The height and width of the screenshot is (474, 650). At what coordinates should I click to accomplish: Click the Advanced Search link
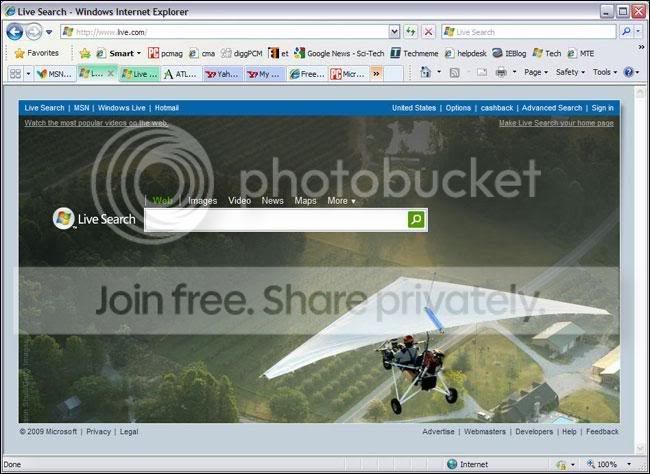(551, 108)
